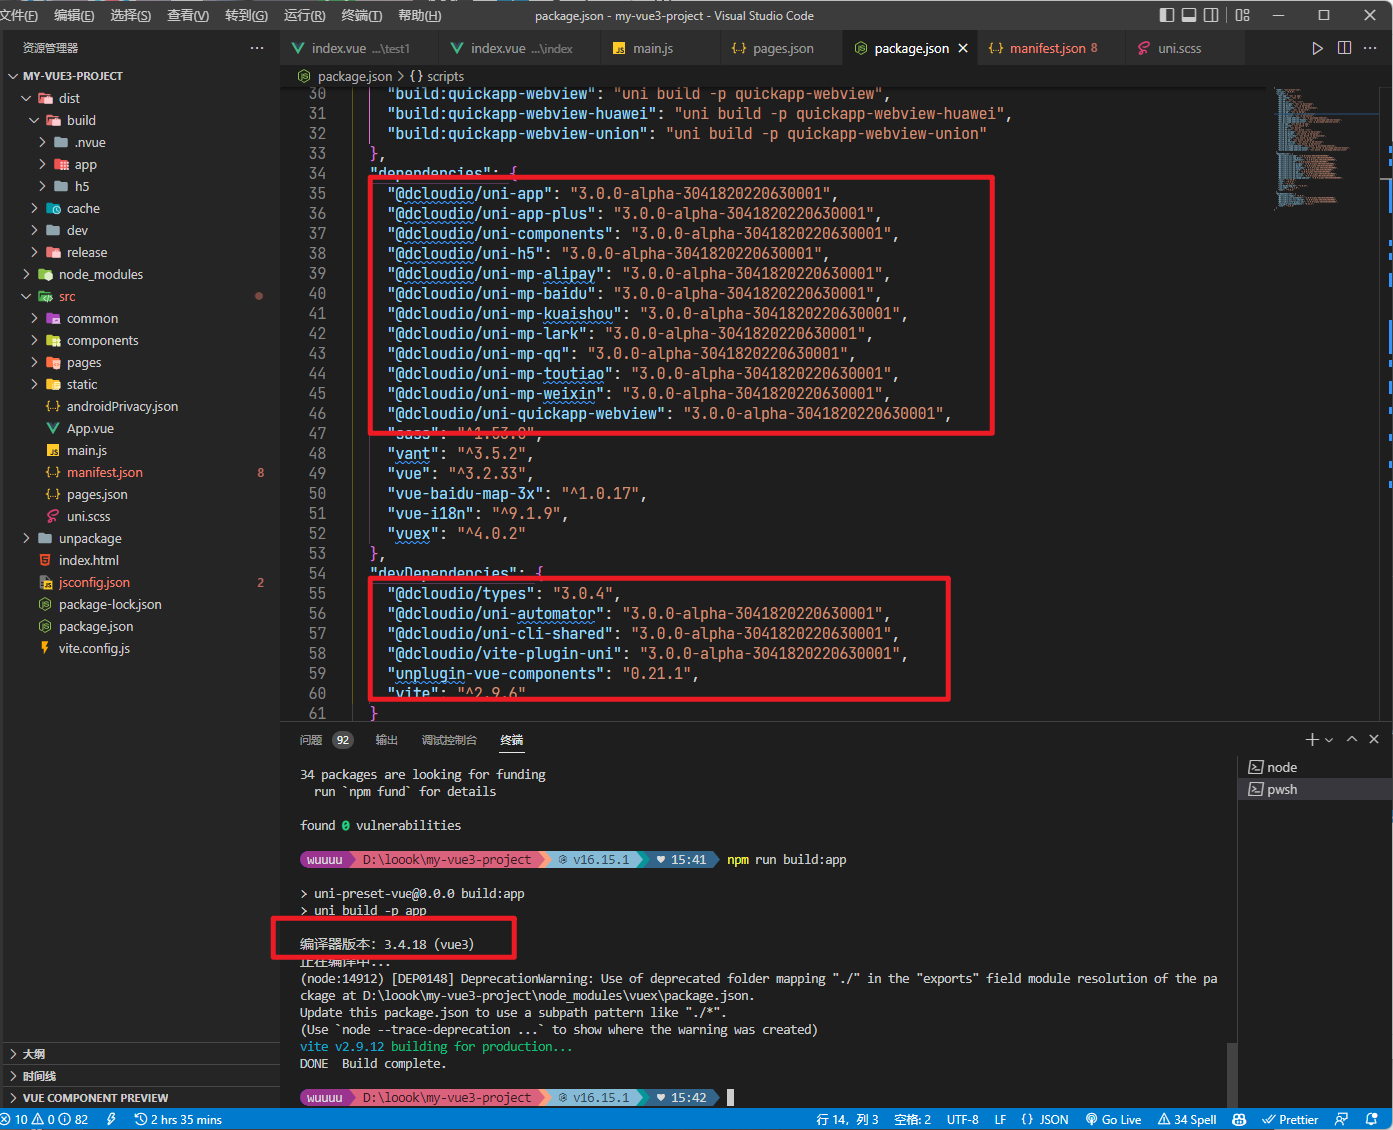Change file encoding UTF-8

[962, 1119]
